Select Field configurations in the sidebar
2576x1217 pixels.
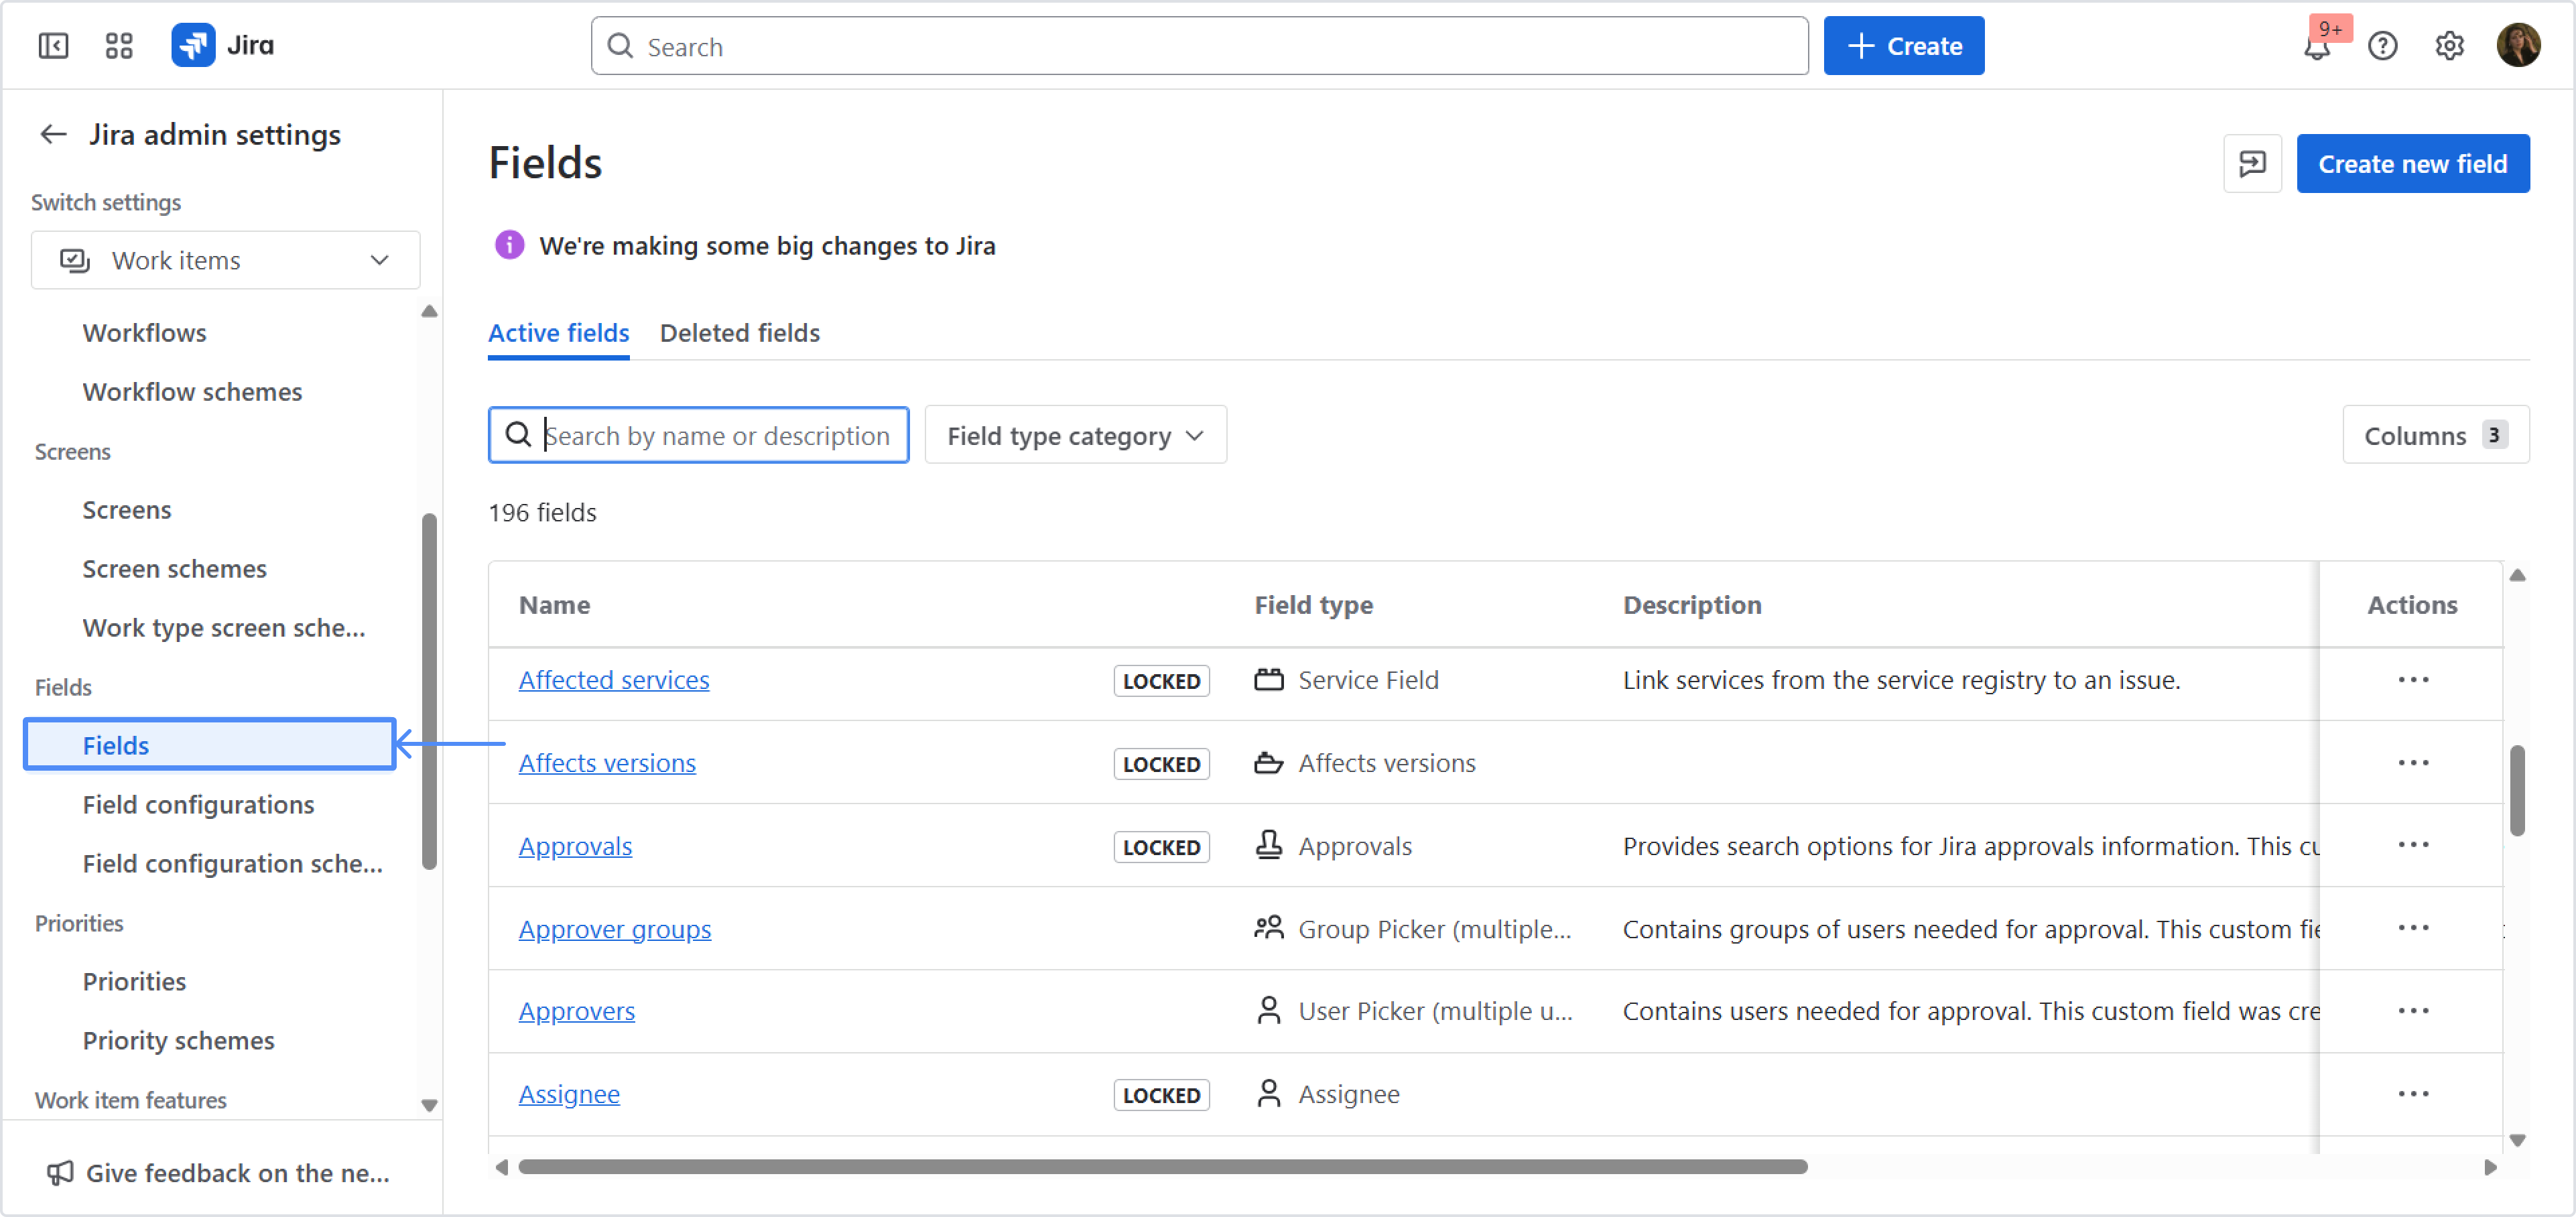198,805
